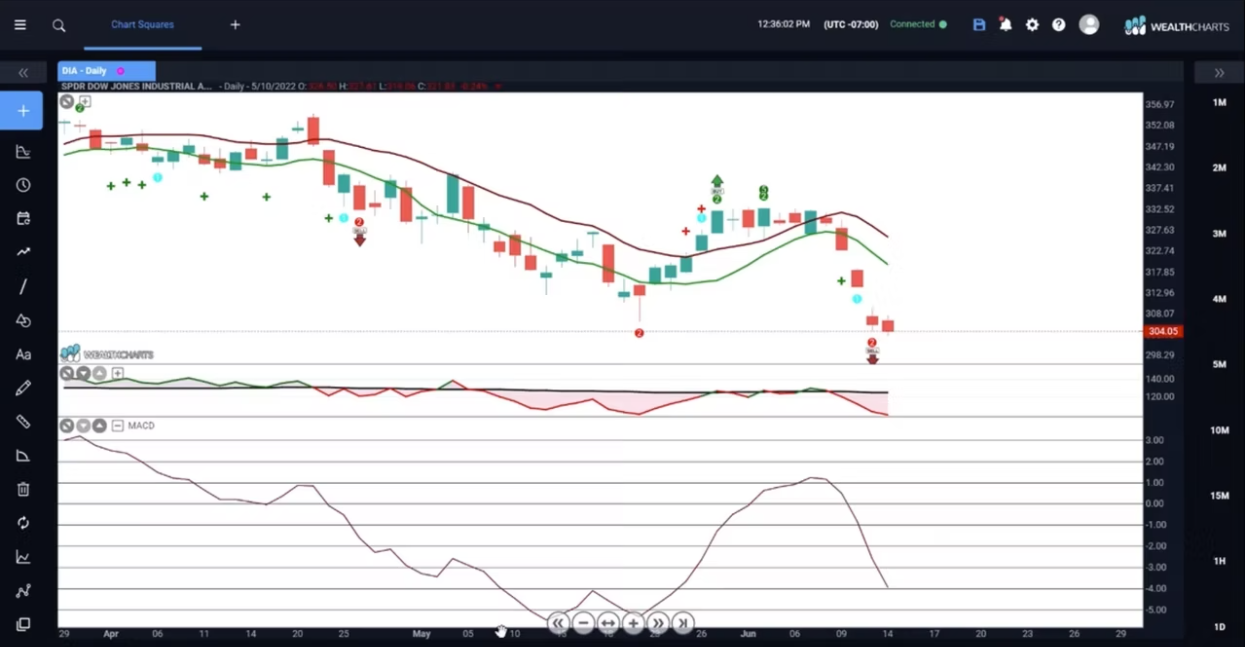
Task: Click the copy layers icon in sidebar
Action: point(23,625)
